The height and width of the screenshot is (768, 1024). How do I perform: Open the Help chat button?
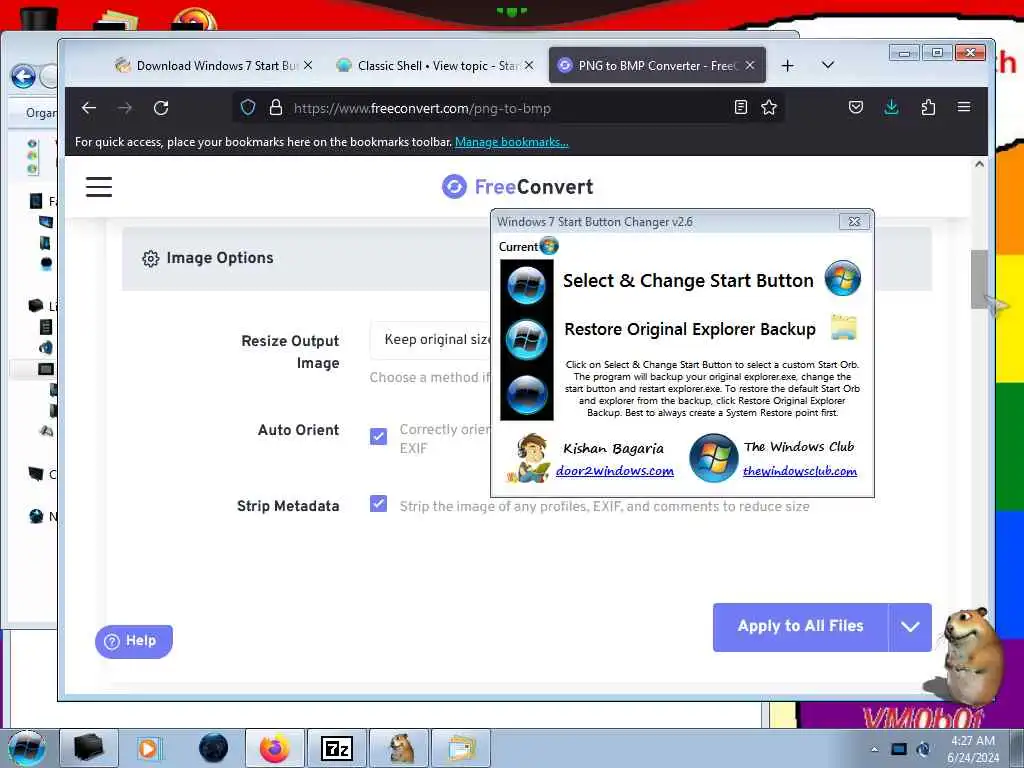point(134,641)
